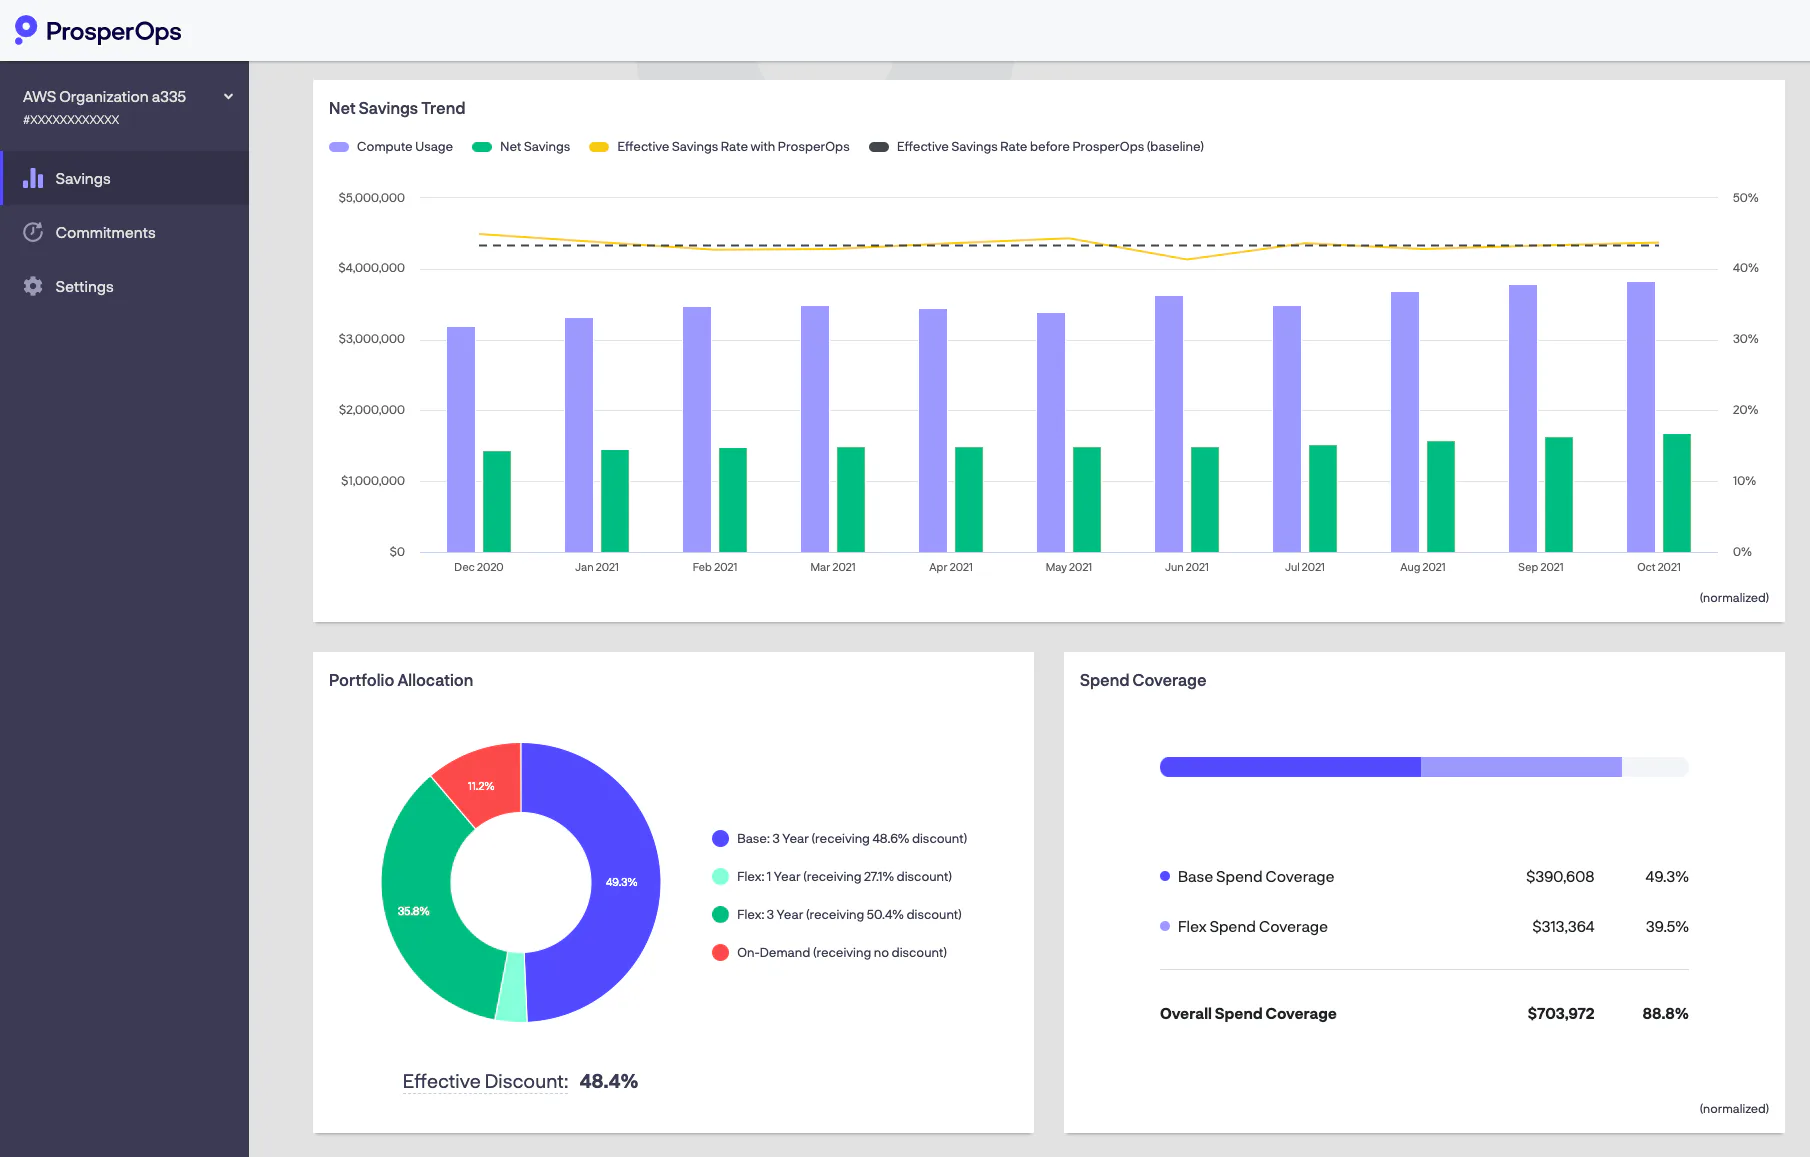This screenshot has height=1157, width=1810.
Task: Toggle the Compute Usage legend series
Action: [x=391, y=147]
